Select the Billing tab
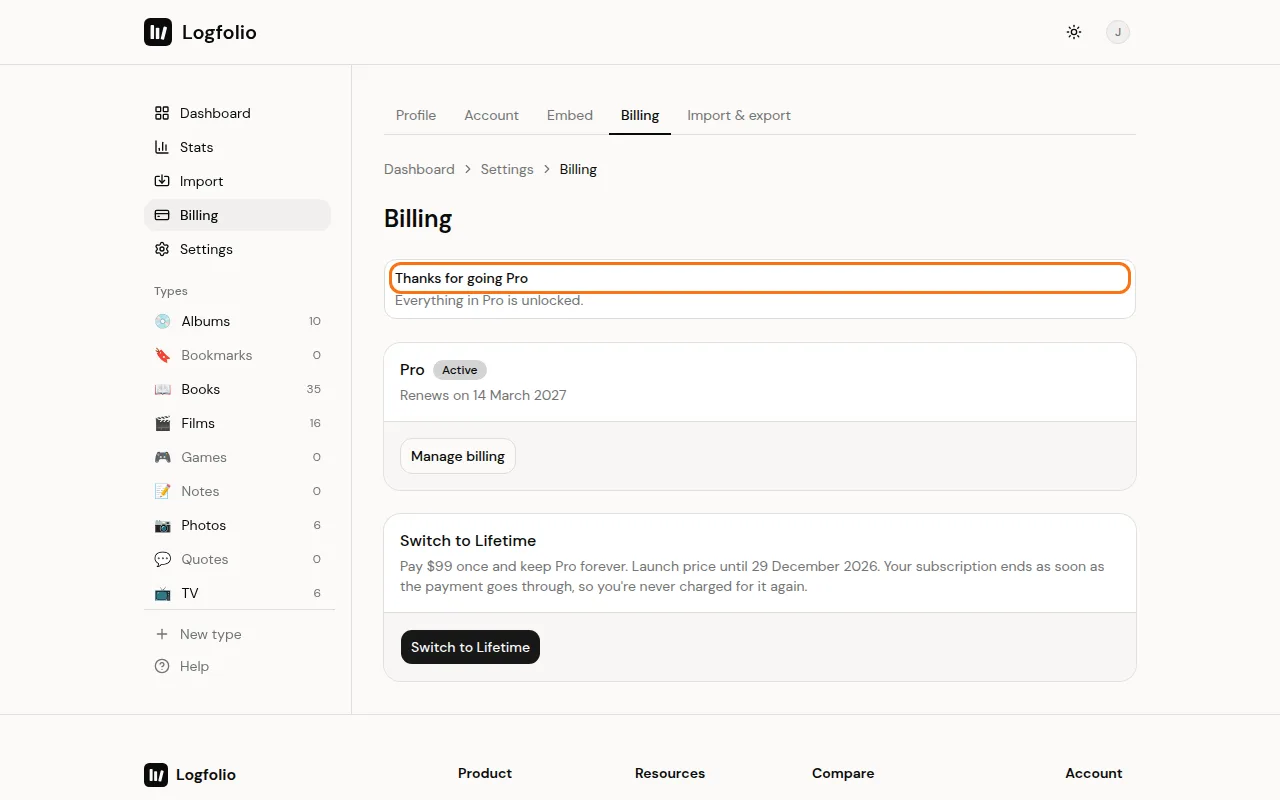Image resolution: width=1280 pixels, height=800 pixels. 640,115
